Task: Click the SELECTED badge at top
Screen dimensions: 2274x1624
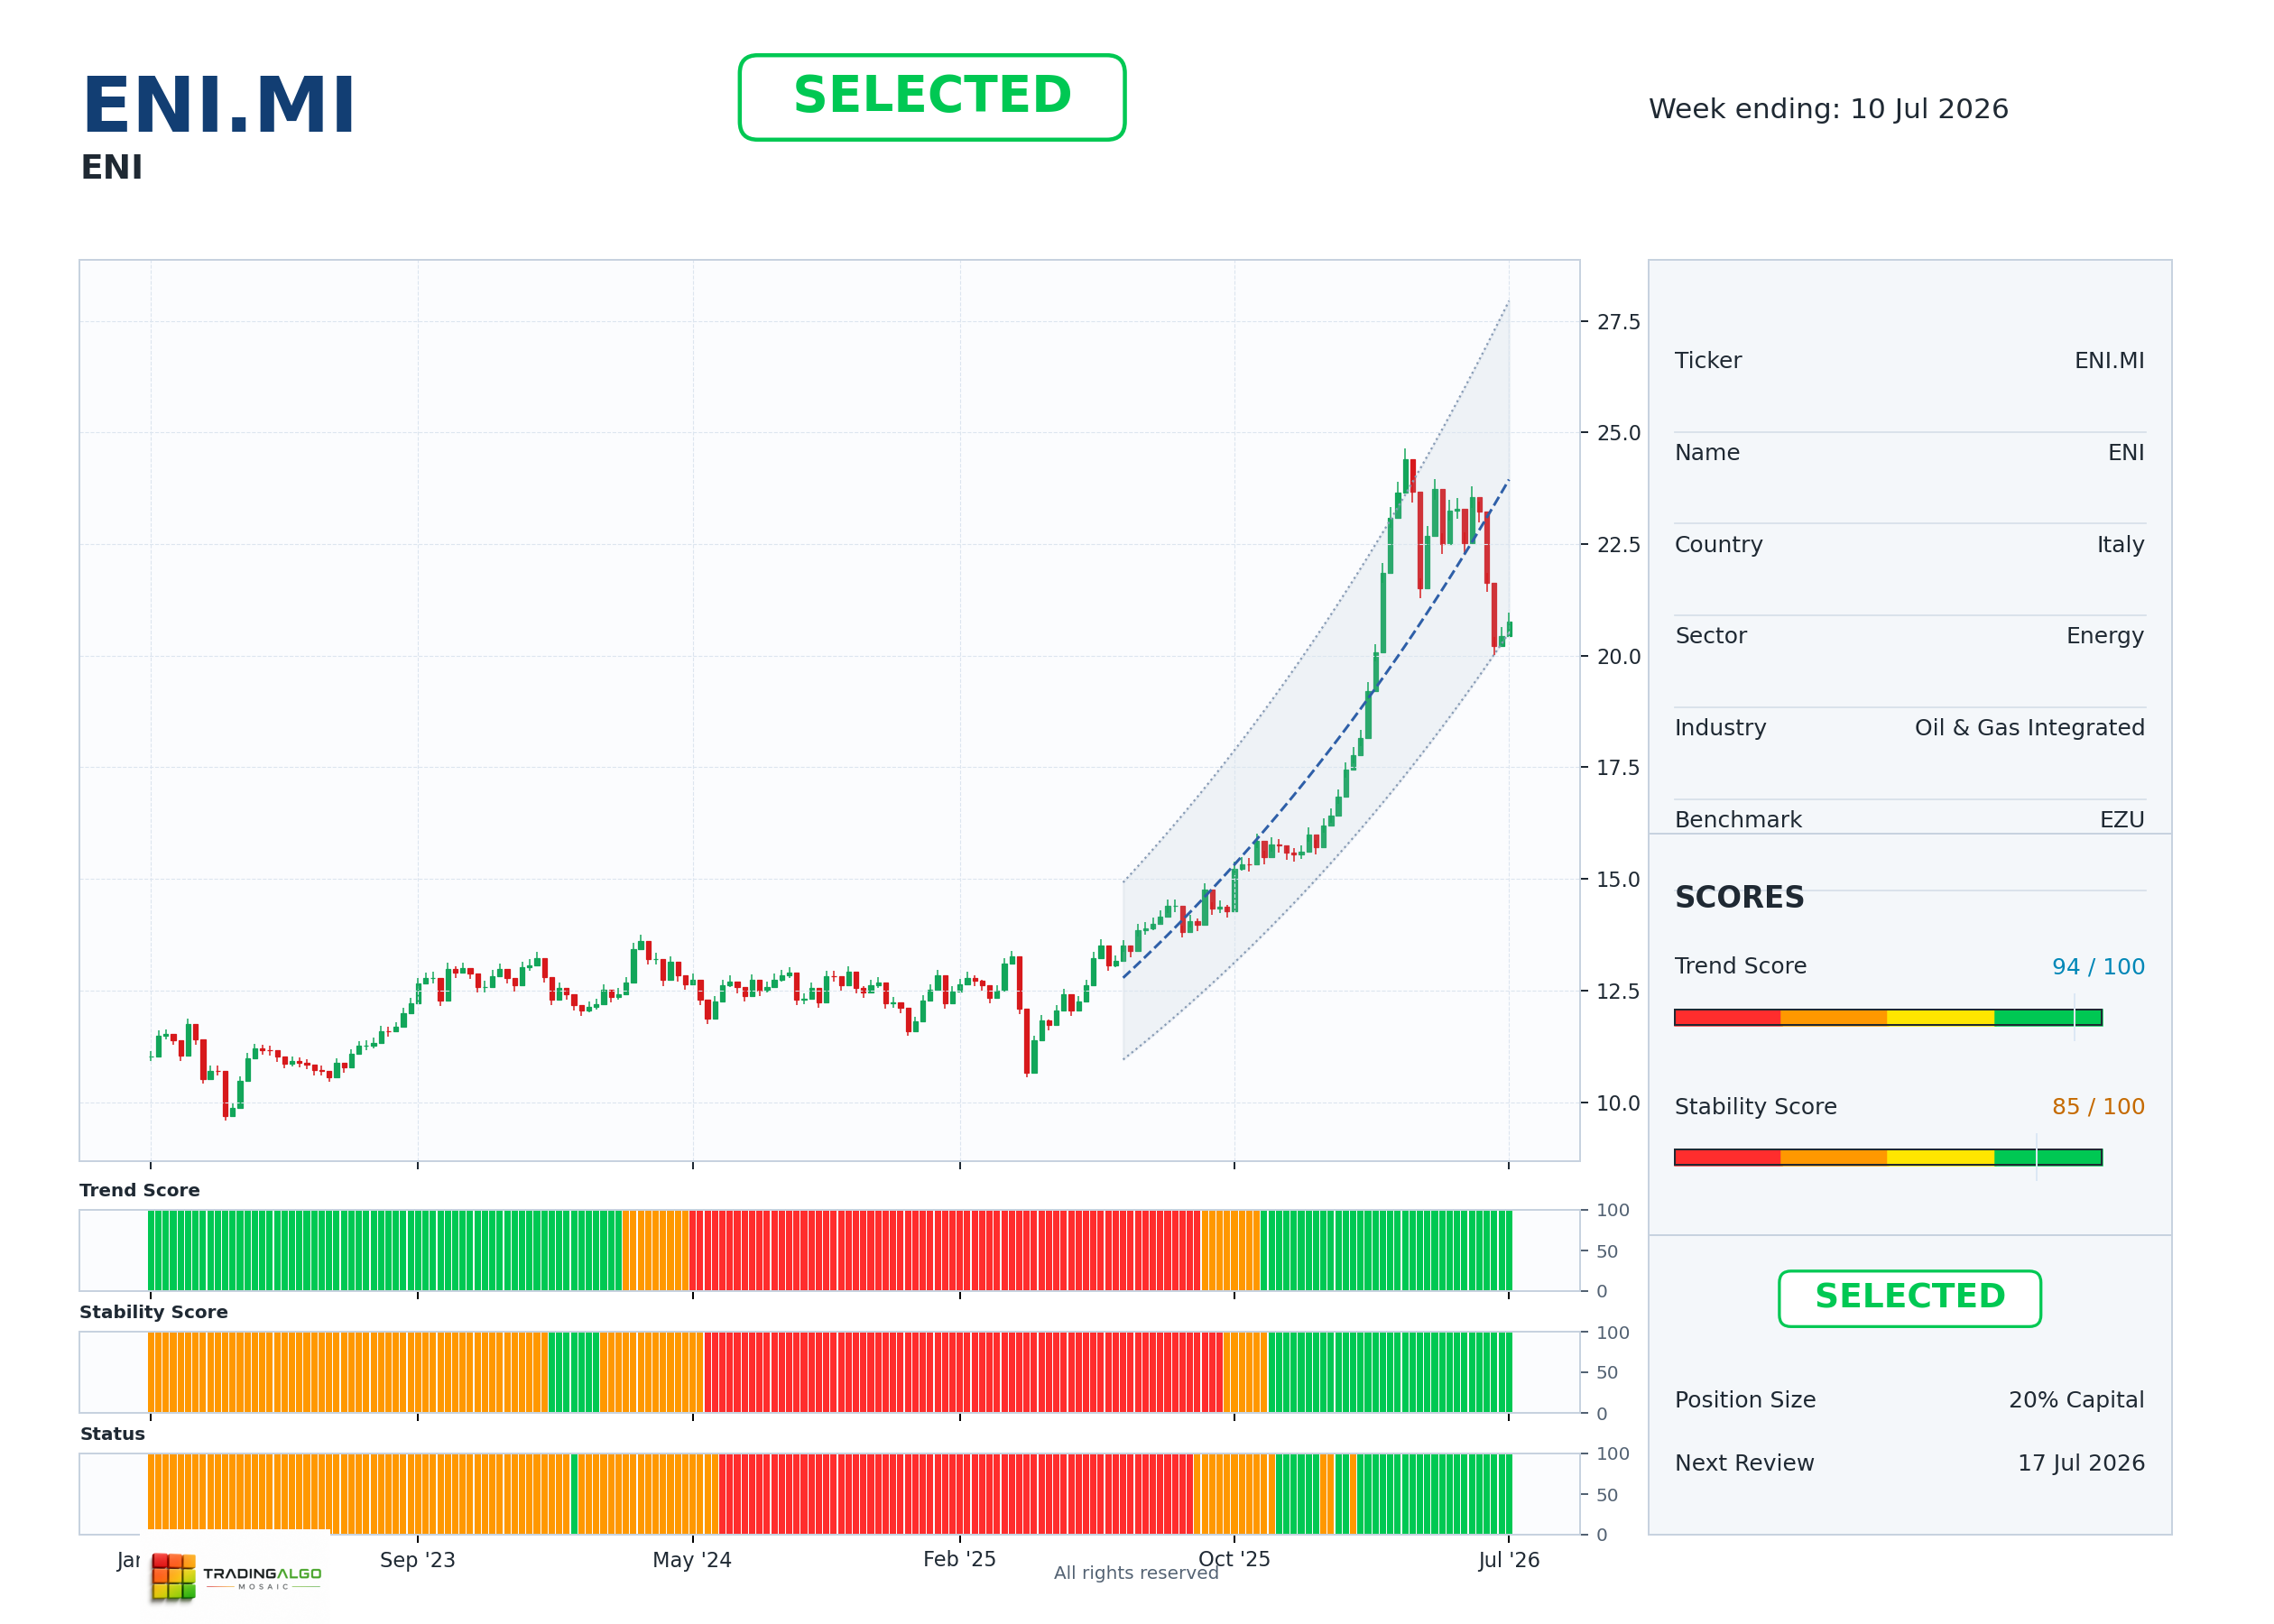Action: tap(932, 97)
